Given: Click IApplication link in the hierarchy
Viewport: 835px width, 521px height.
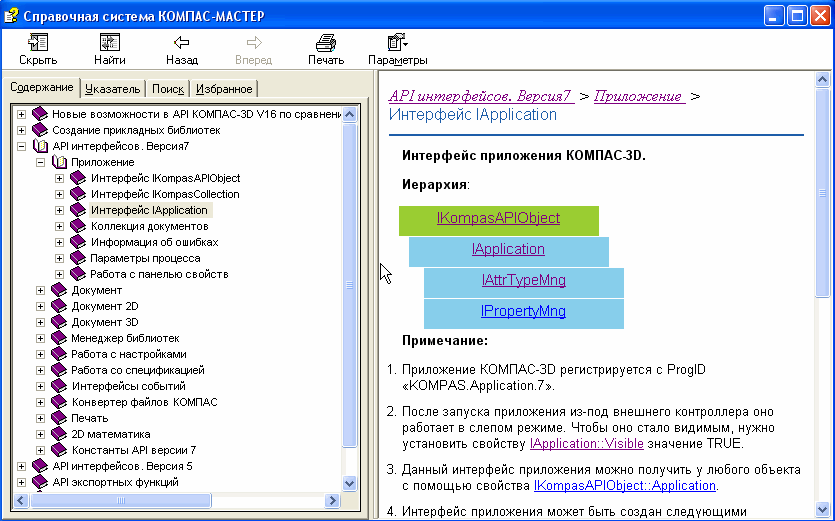Looking at the screenshot, I should pyautogui.click(x=508, y=249).
